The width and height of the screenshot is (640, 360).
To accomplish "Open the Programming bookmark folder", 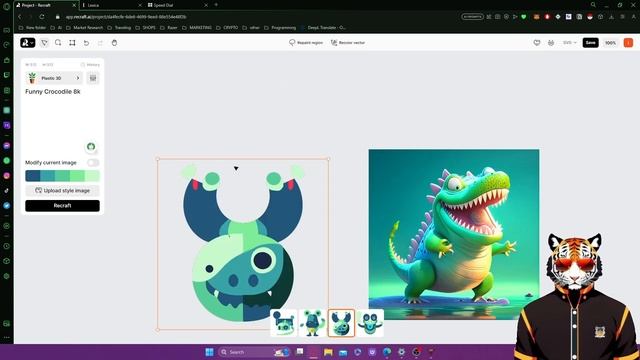I will 280,28.
